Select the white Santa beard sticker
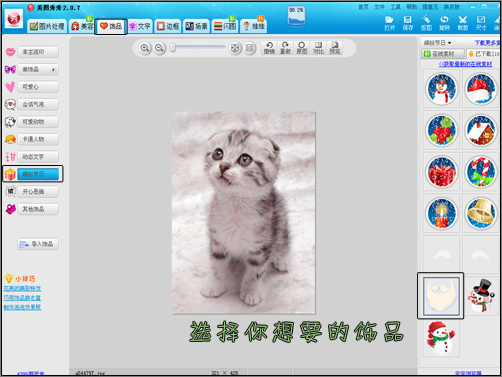 [x=441, y=296]
